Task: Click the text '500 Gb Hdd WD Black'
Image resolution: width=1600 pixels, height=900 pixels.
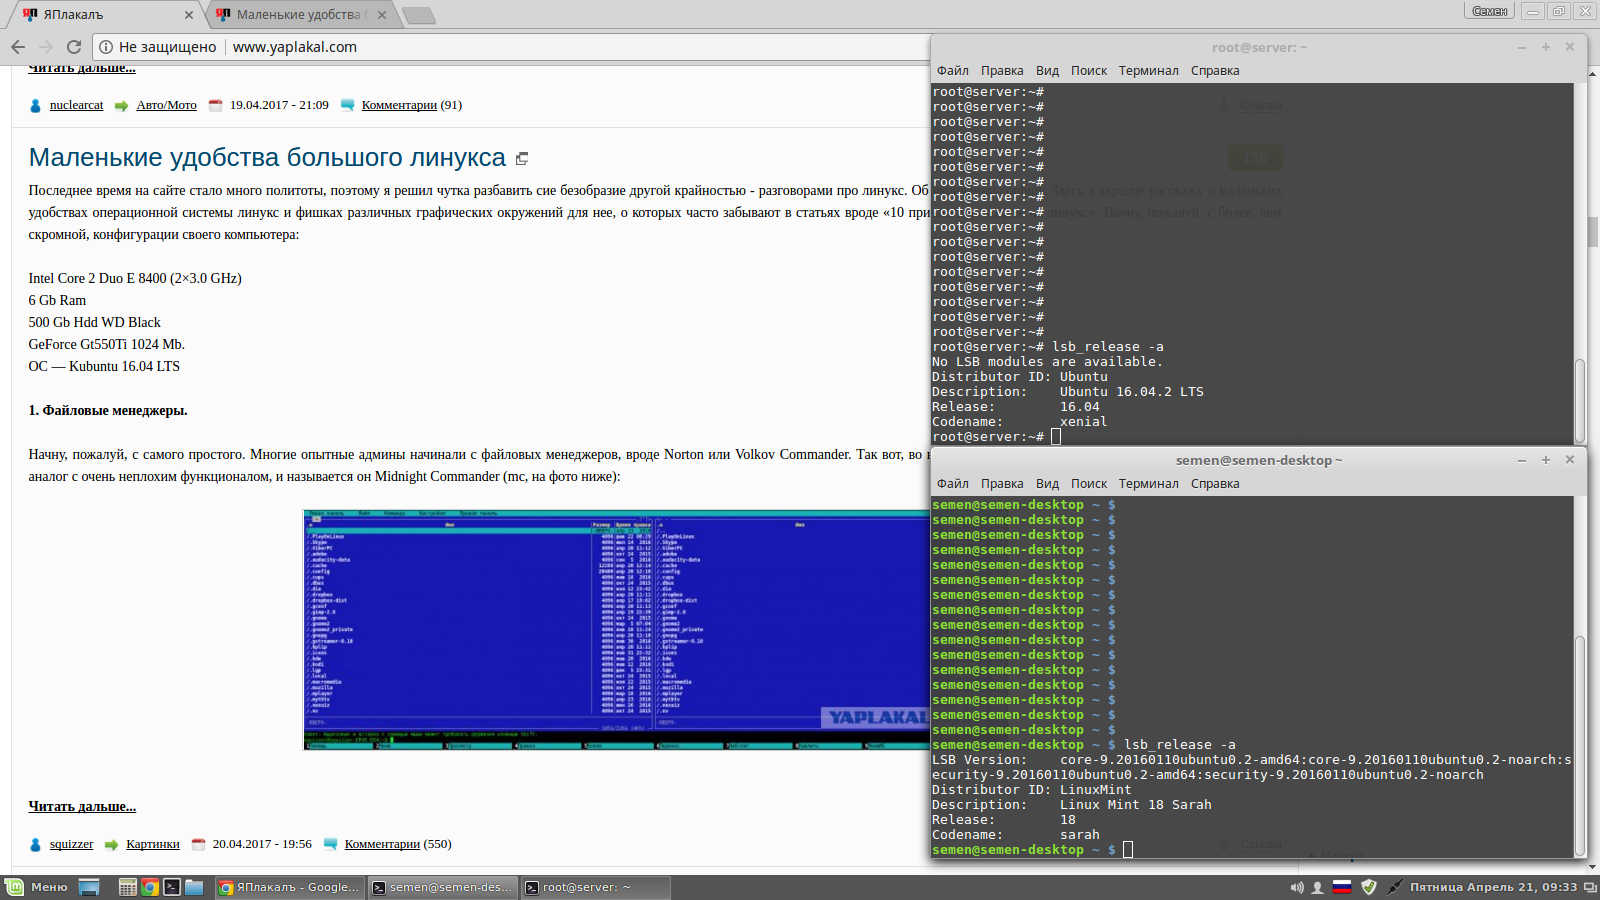Action: (x=94, y=322)
